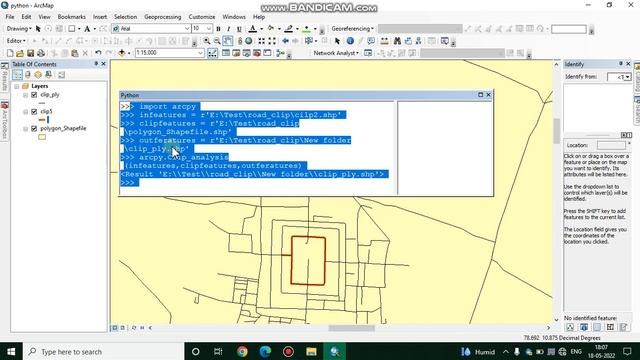Save the map document
The height and width of the screenshot is (360, 640).
point(30,53)
